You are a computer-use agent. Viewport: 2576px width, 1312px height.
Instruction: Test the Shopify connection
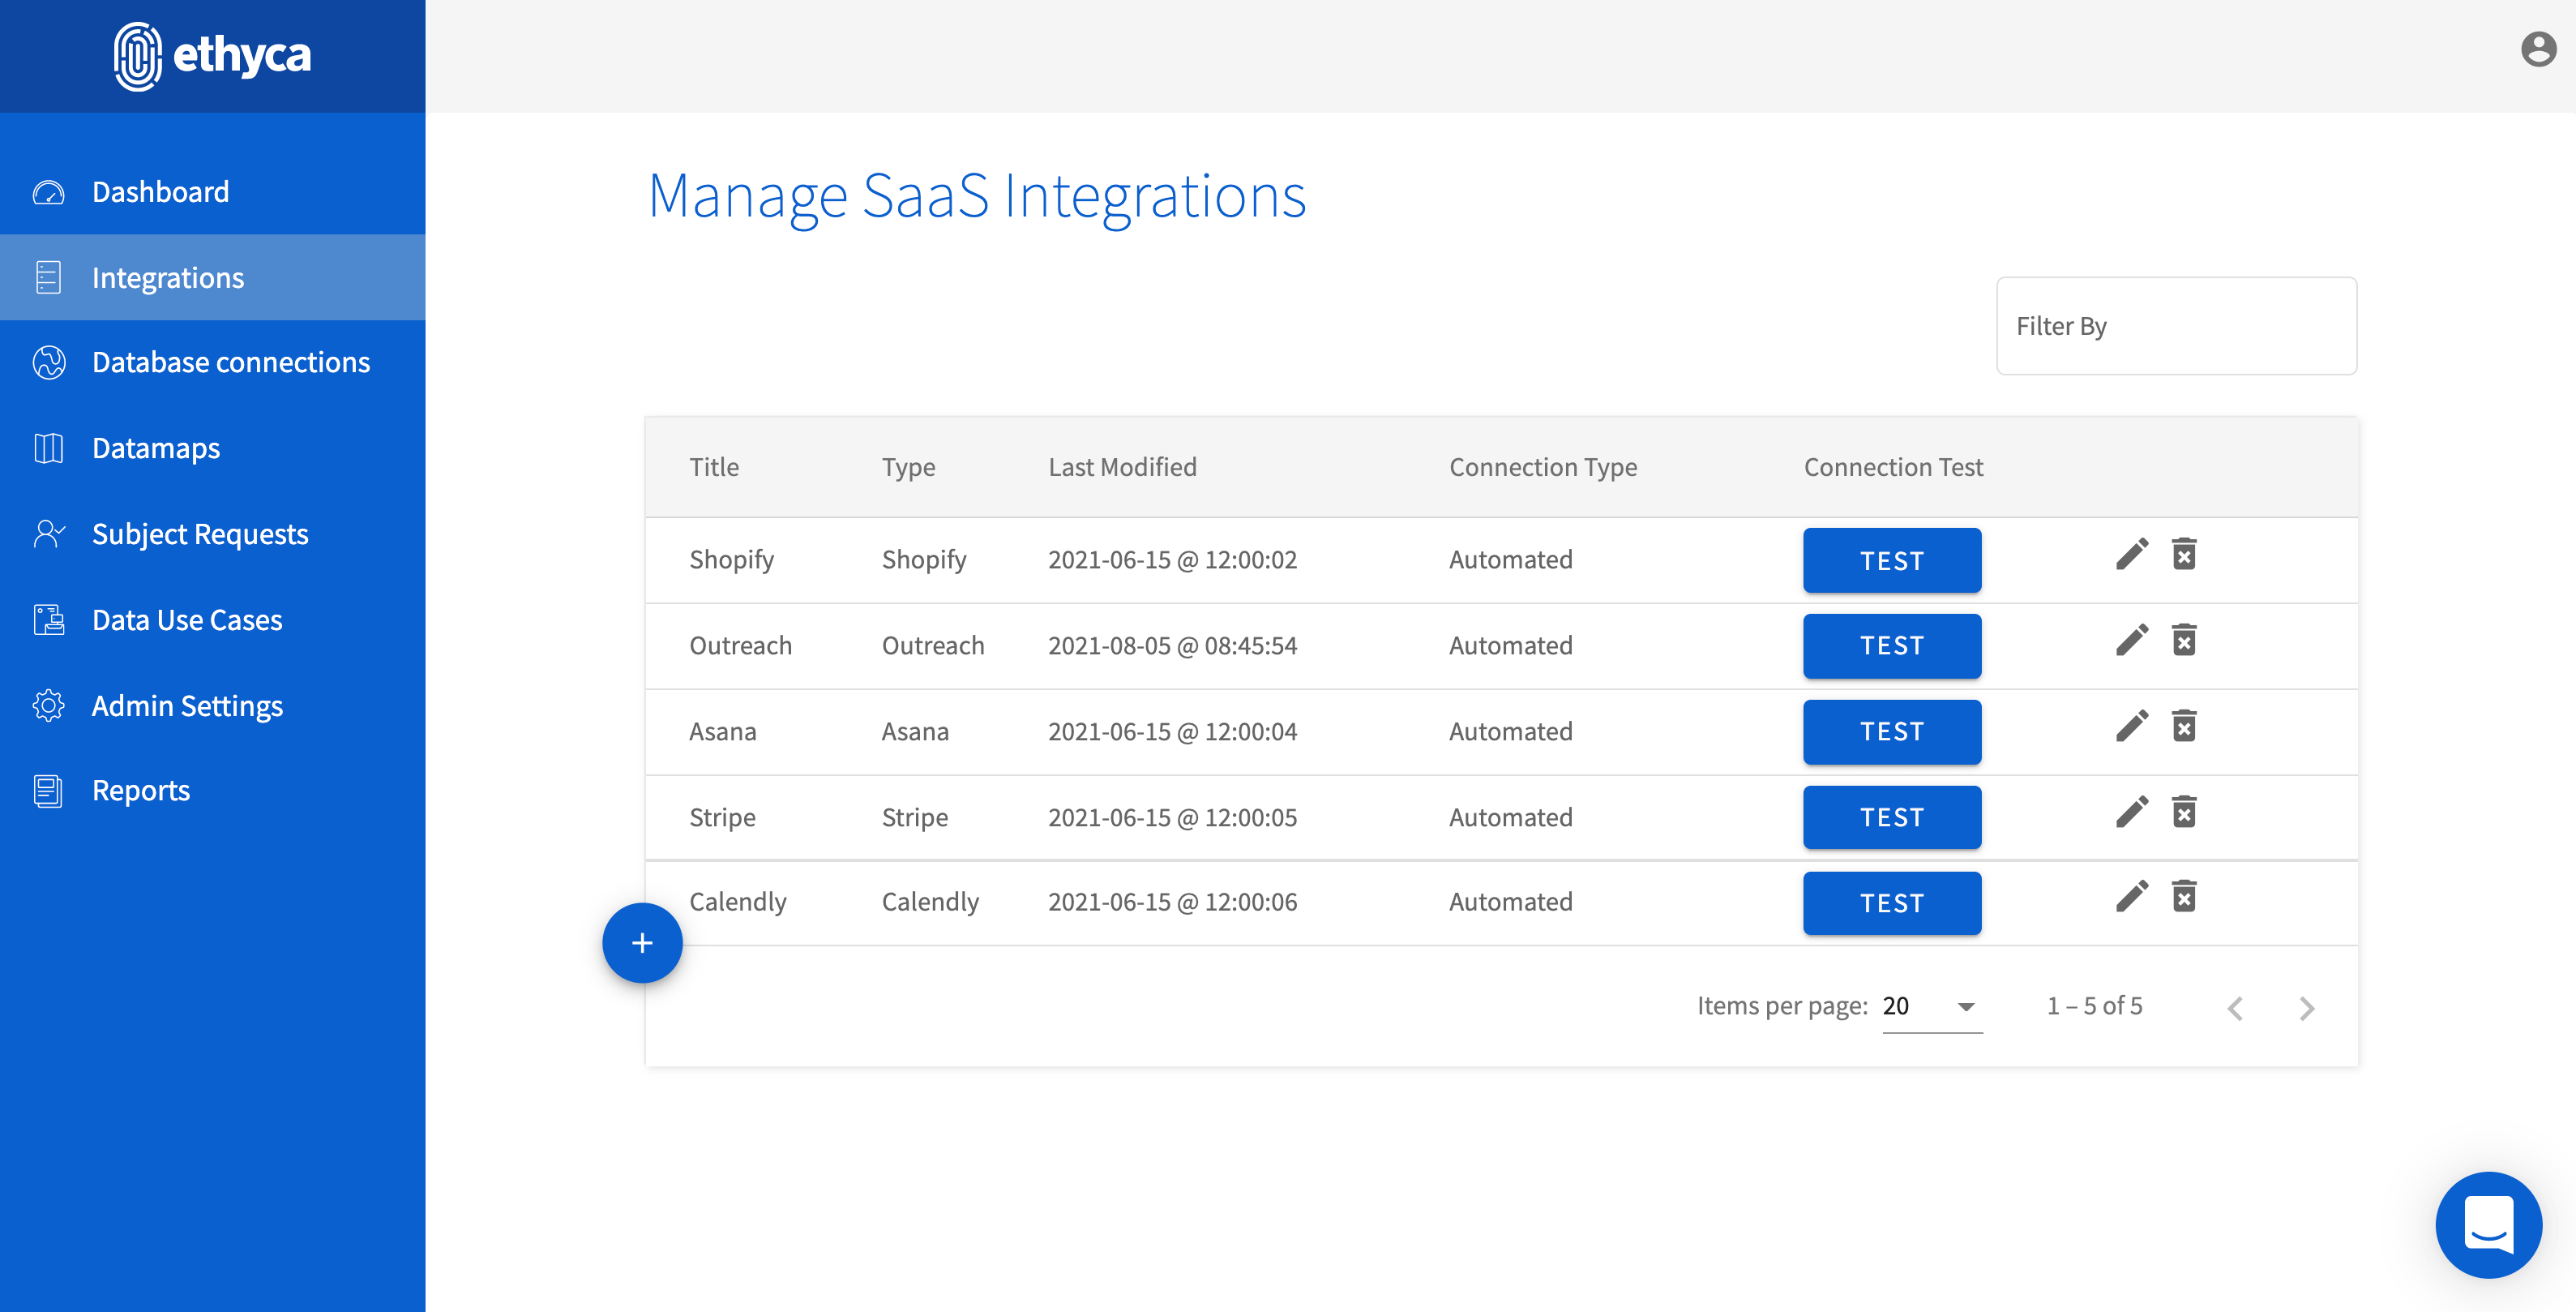[x=1891, y=561]
